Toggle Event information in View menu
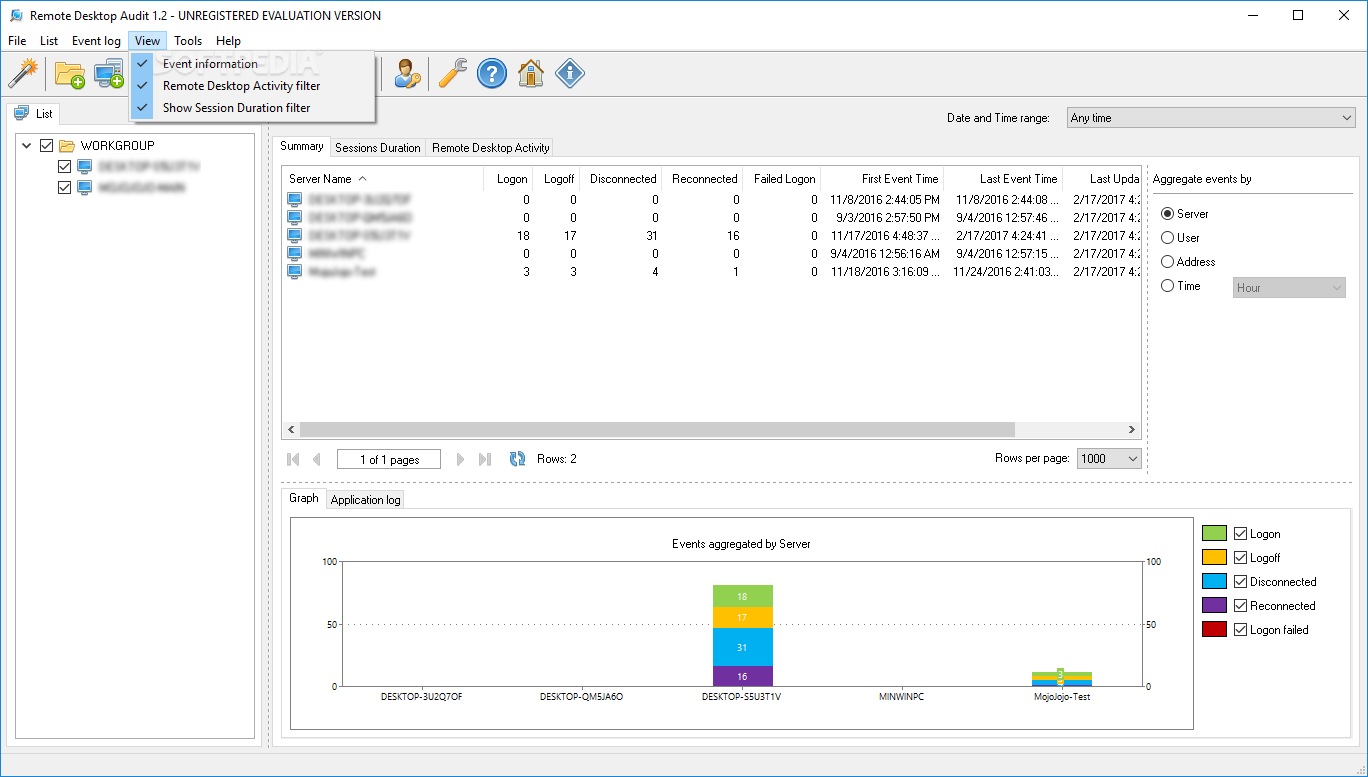 (x=253, y=64)
